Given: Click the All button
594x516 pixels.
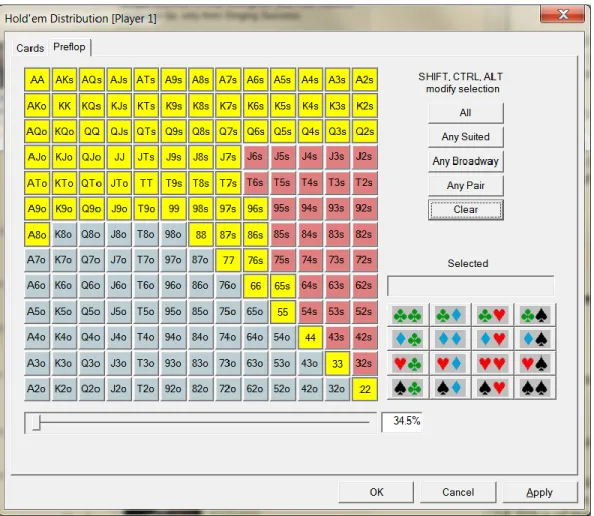Looking at the screenshot, I should pos(466,113).
